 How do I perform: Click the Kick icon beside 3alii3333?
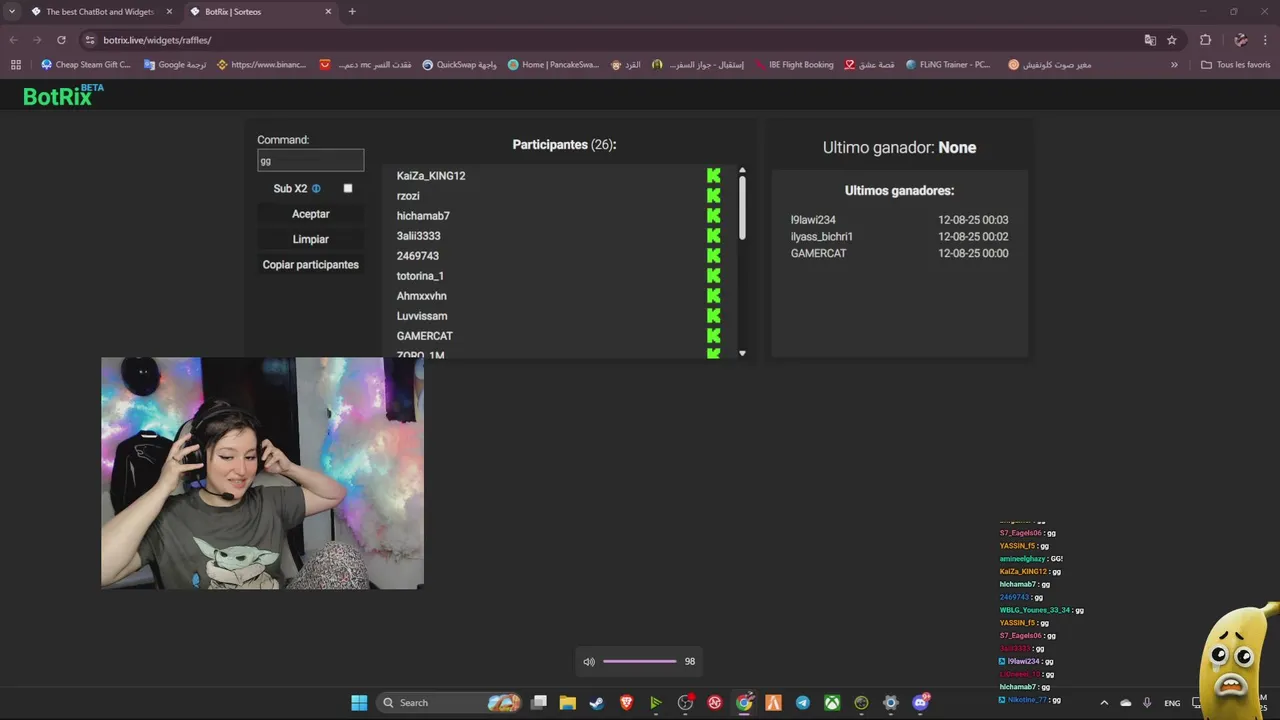click(713, 235)
